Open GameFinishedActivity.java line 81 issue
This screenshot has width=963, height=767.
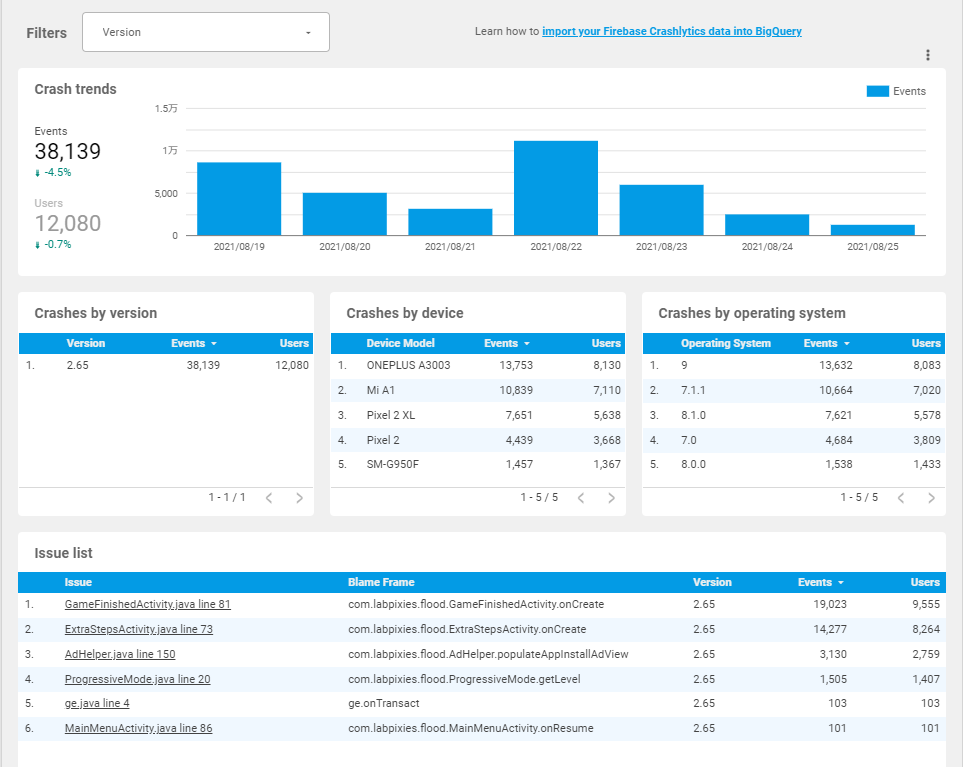(x=147, y=604)
